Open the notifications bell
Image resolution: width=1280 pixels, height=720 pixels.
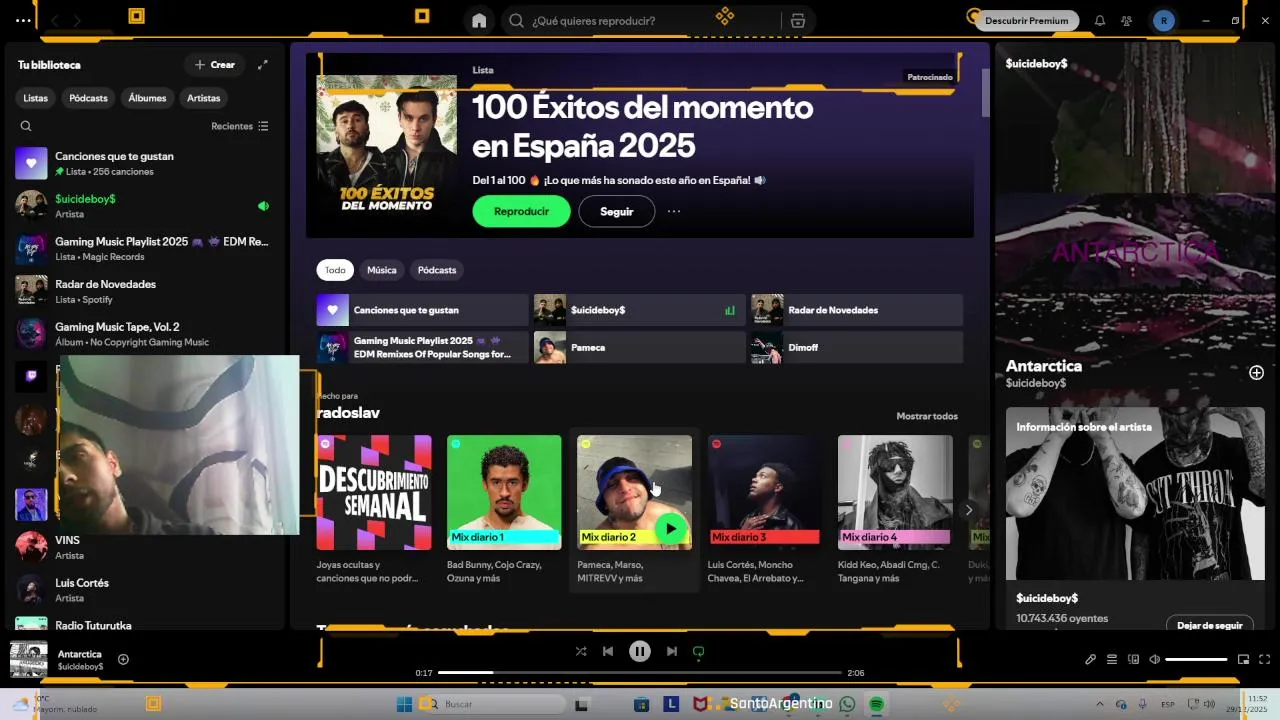(x=1100, y=20)
